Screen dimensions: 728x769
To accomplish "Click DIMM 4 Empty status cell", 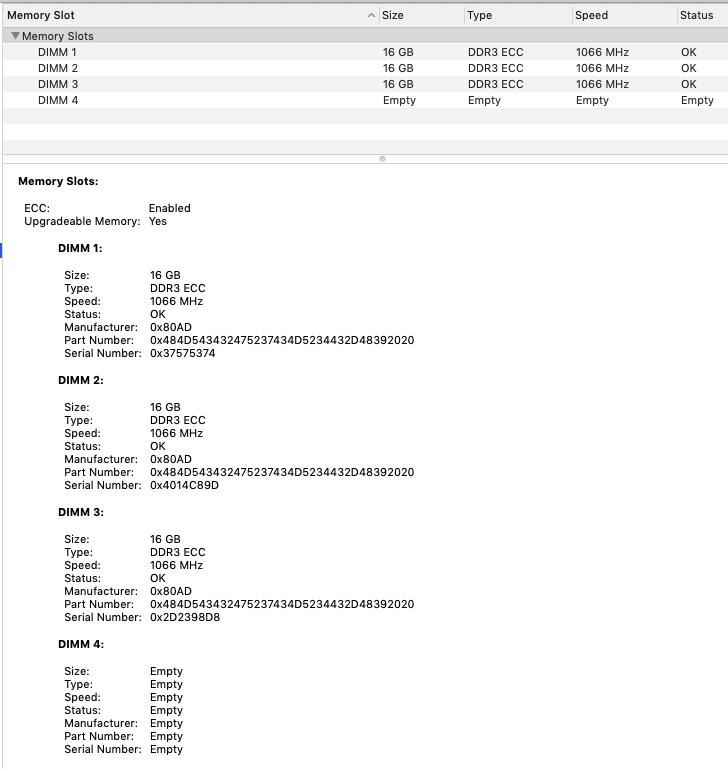I will tap(697, 101).
